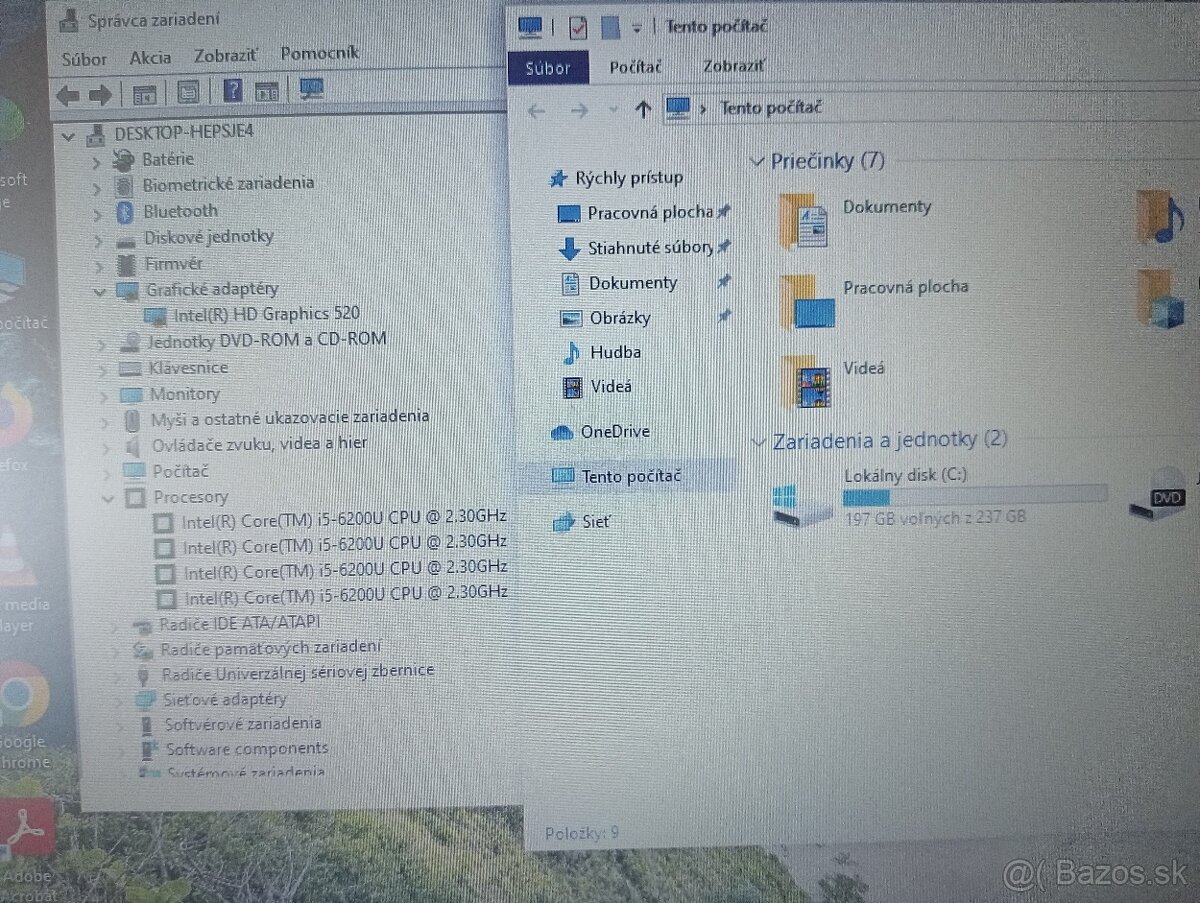
Task: Unpin Stiahnuté súbory from Quick Access
Action: pos(725,248)
